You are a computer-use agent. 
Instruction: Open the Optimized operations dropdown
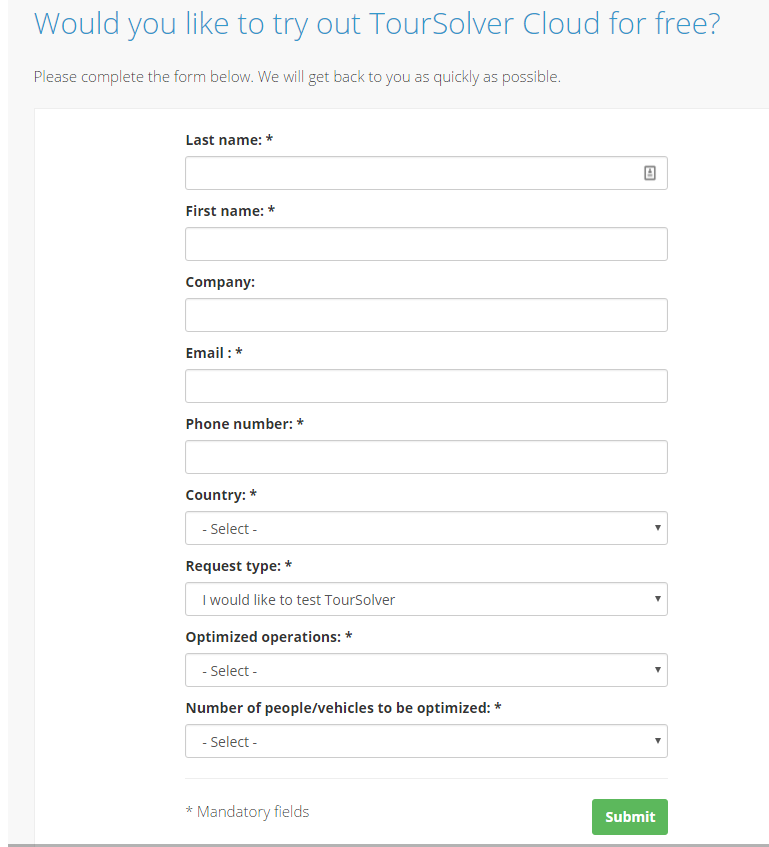click(426, 670)
